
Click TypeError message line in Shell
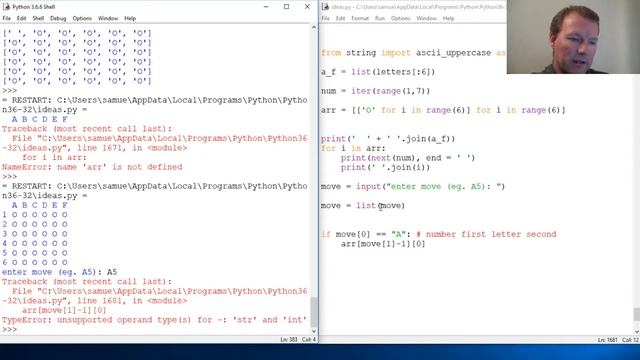tap(154, 320)
